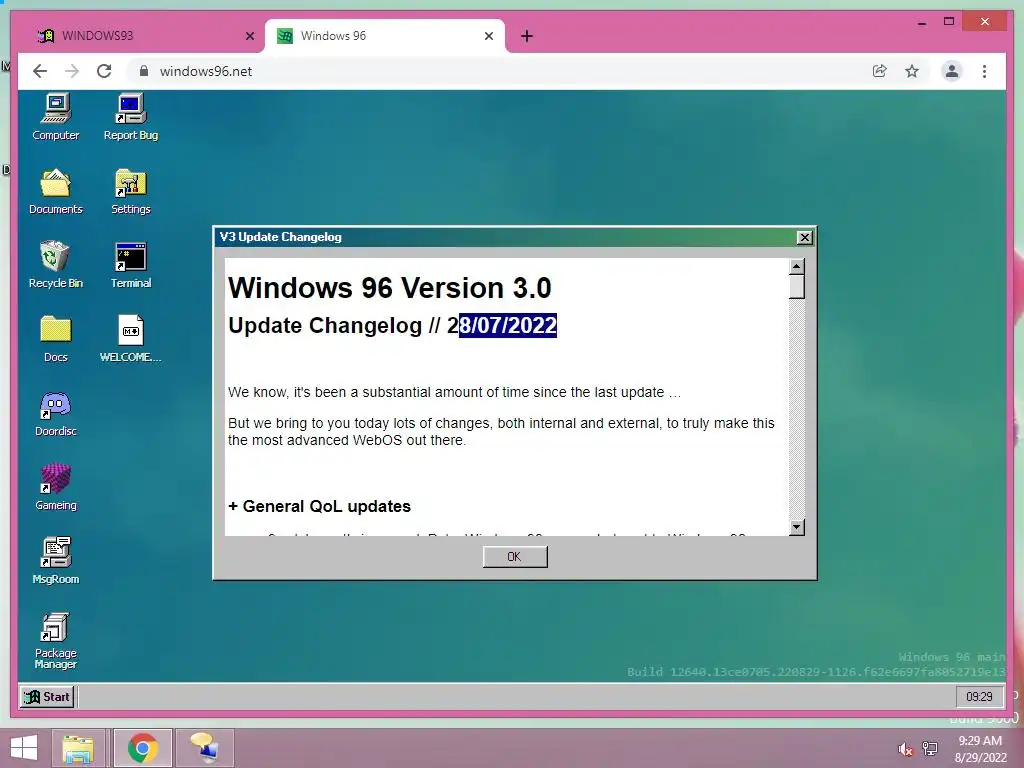View site security lock info
1024x768 pixels.
144,71
